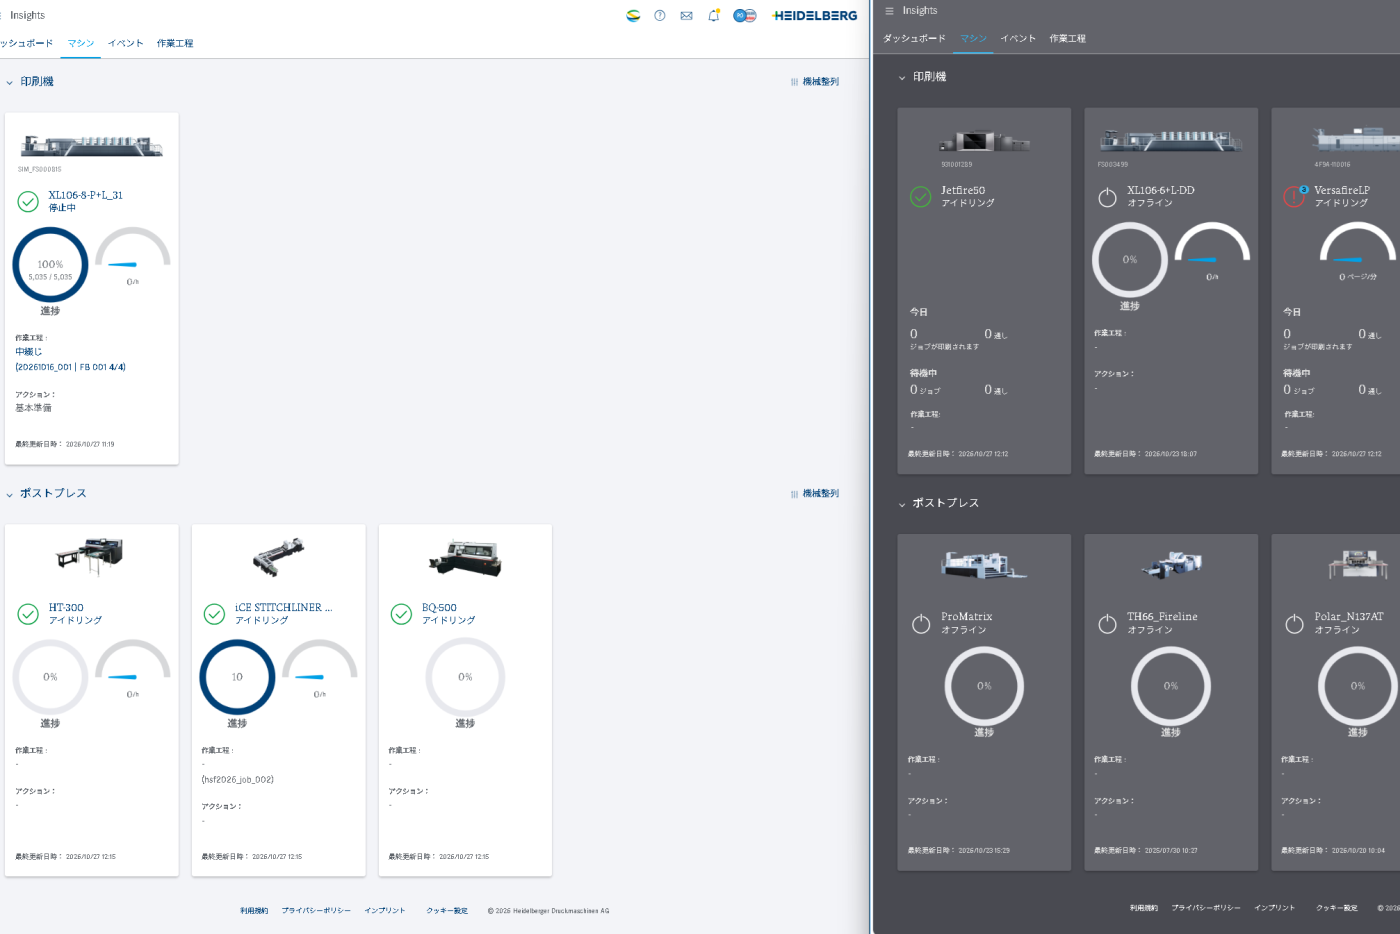This screenshot has width=1400, height=934.
Task: Click the Heidelberg logo
Action: pyautogui.click(x=815, y=16)
